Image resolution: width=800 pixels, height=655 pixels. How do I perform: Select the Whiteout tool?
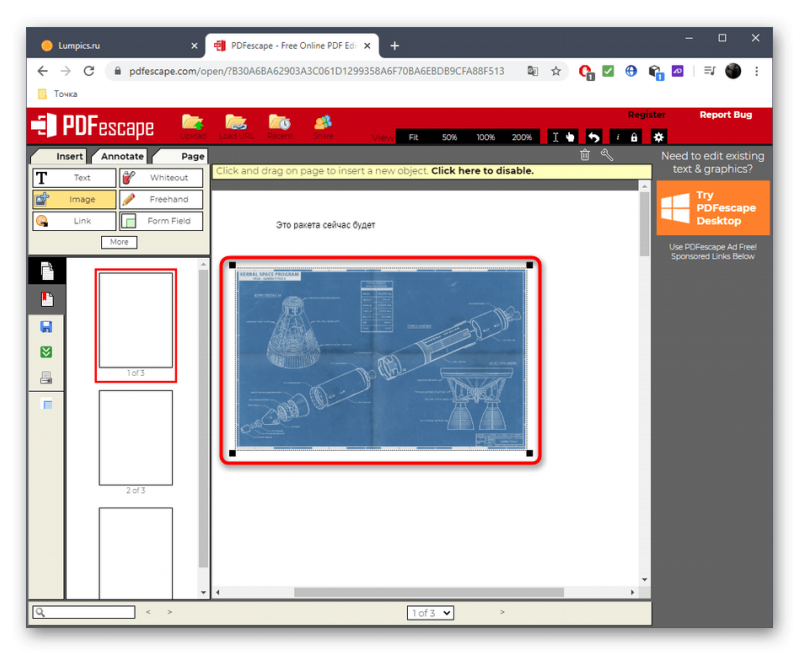[161, 178]
